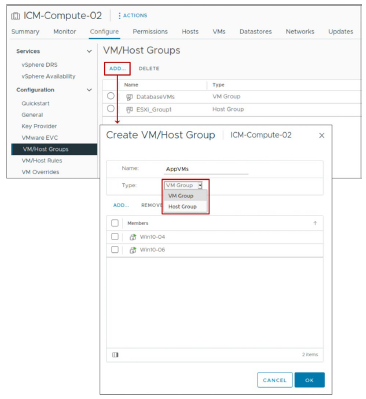Open vSphere Availability settings
Screen dimensions: 366x399
tap(48, 76)
